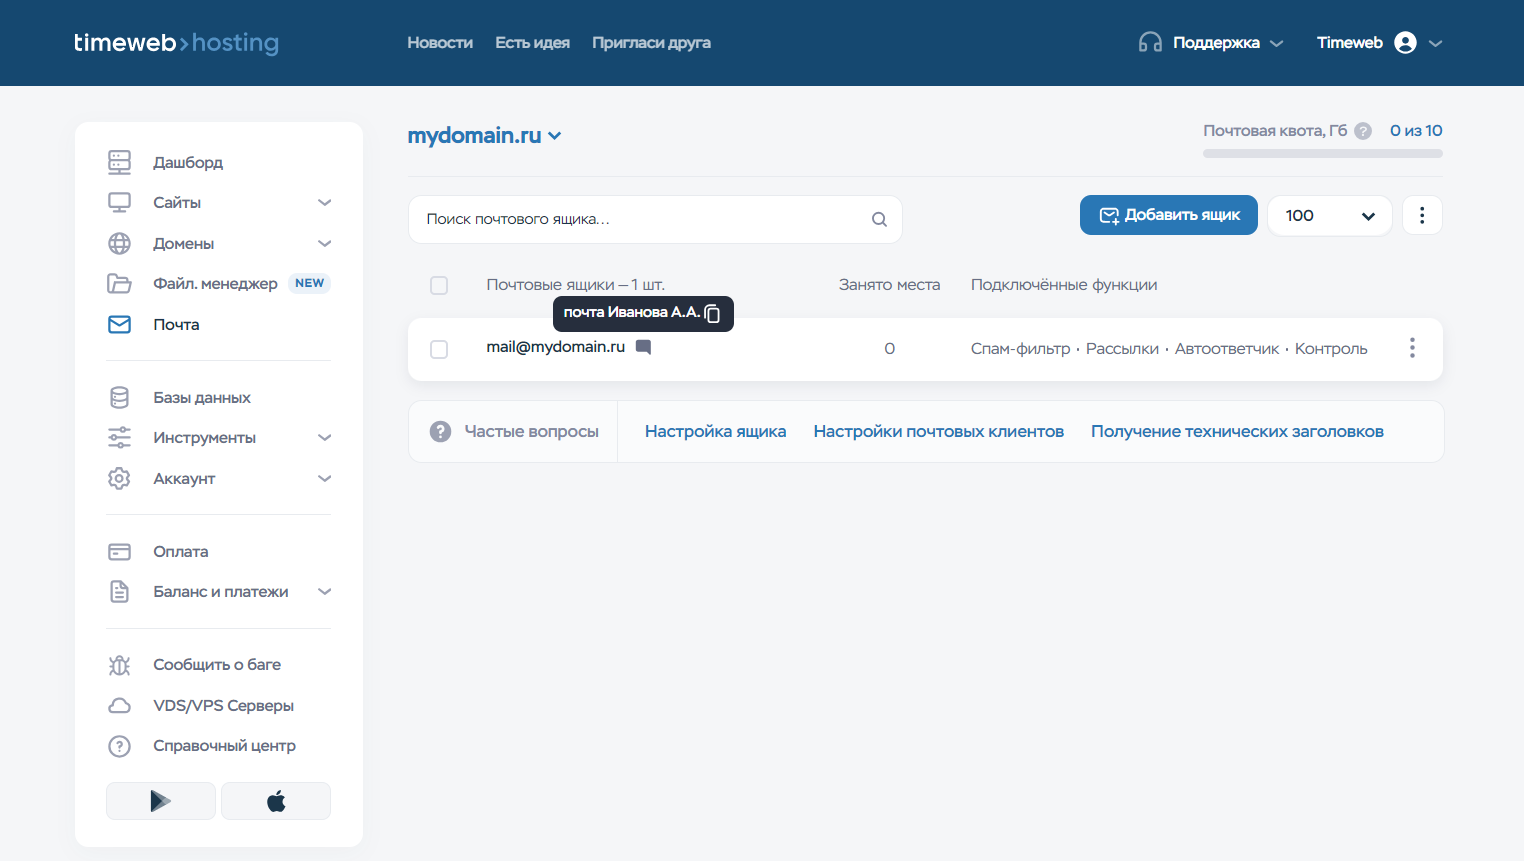The height and width of the screenshot is (861, 1524).
Task: Open the Google Play app link
Action: point(161,801)
